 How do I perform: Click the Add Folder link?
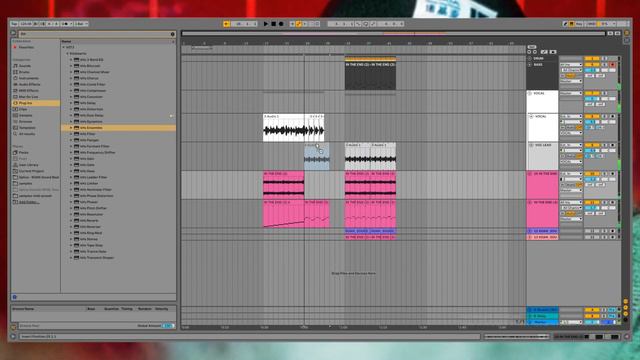pyautogui.click(x=29, y=202)
